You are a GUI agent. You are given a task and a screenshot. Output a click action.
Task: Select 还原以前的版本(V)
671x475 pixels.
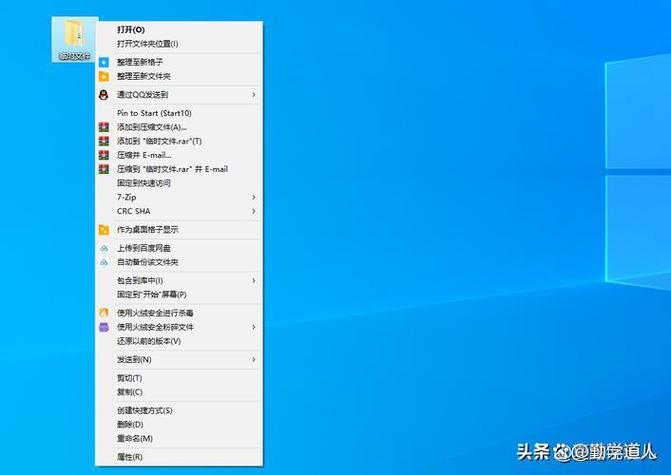tap(179, 341)
